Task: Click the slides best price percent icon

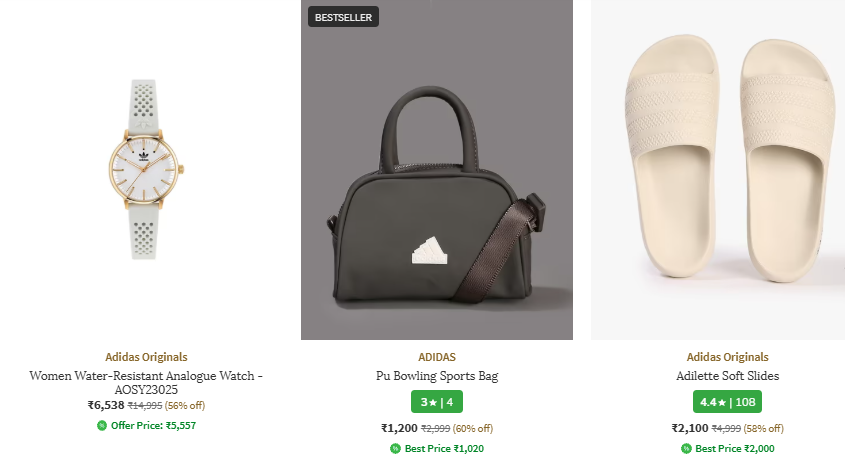Action: tap(685, 449)
